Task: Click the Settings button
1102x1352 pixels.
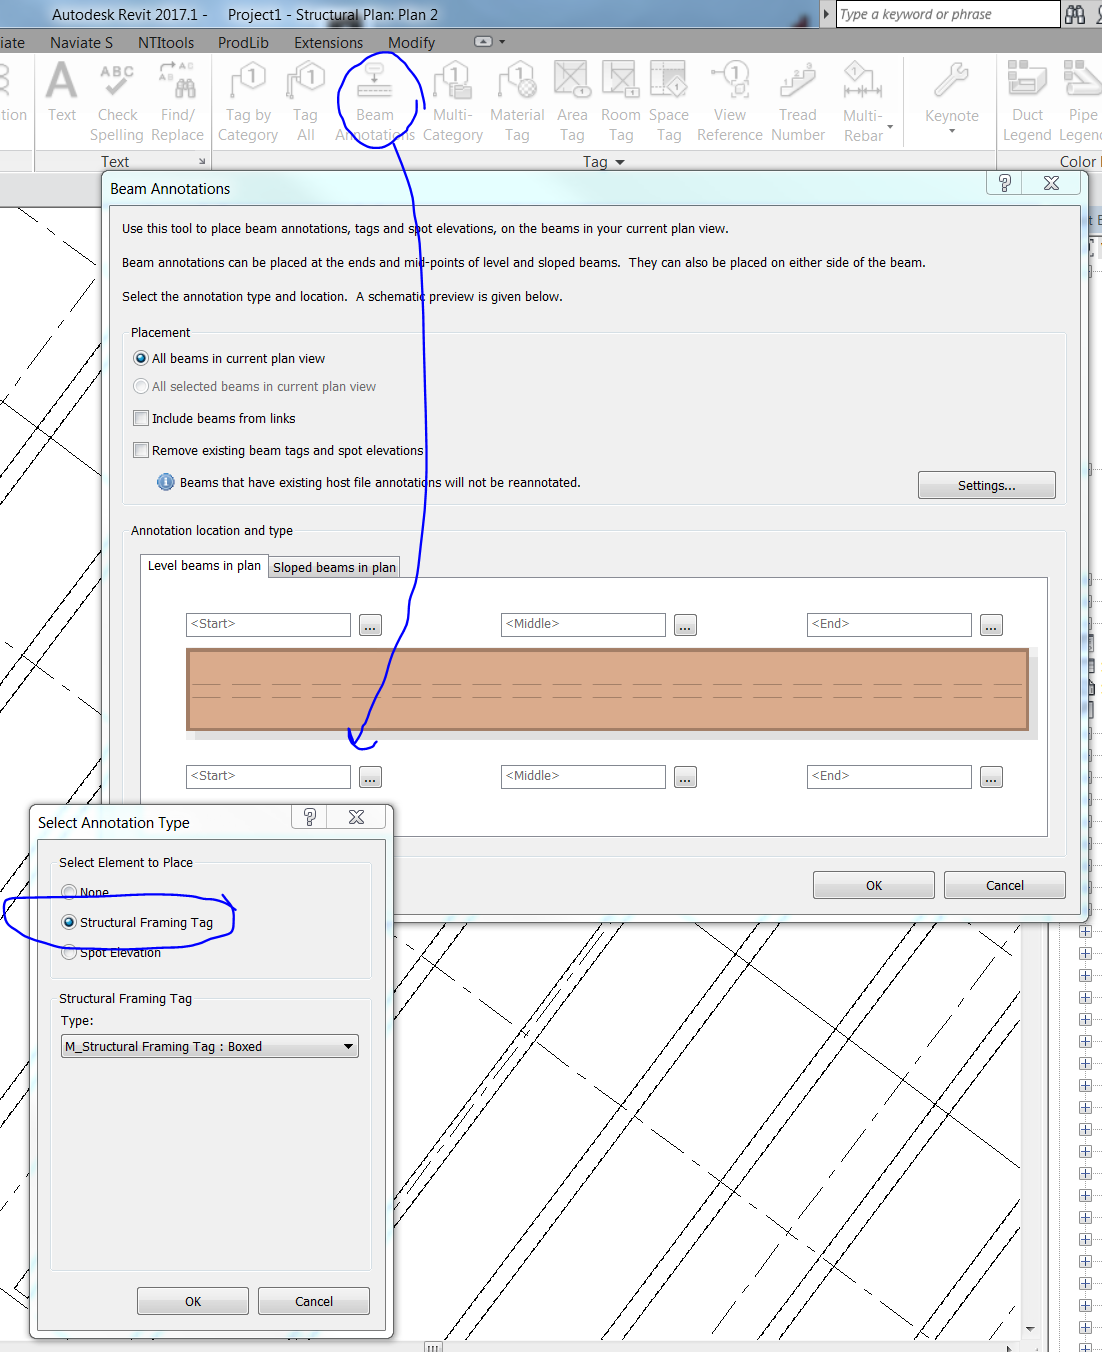Action: pos(985,485)
